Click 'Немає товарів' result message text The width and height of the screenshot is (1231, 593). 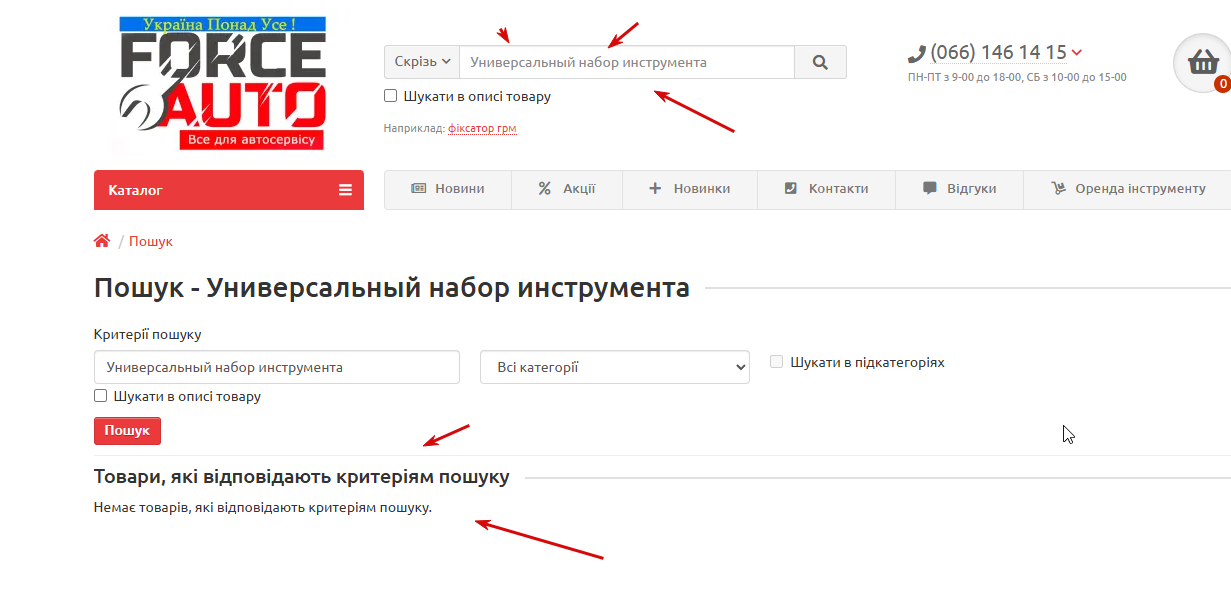coord(263,508)
